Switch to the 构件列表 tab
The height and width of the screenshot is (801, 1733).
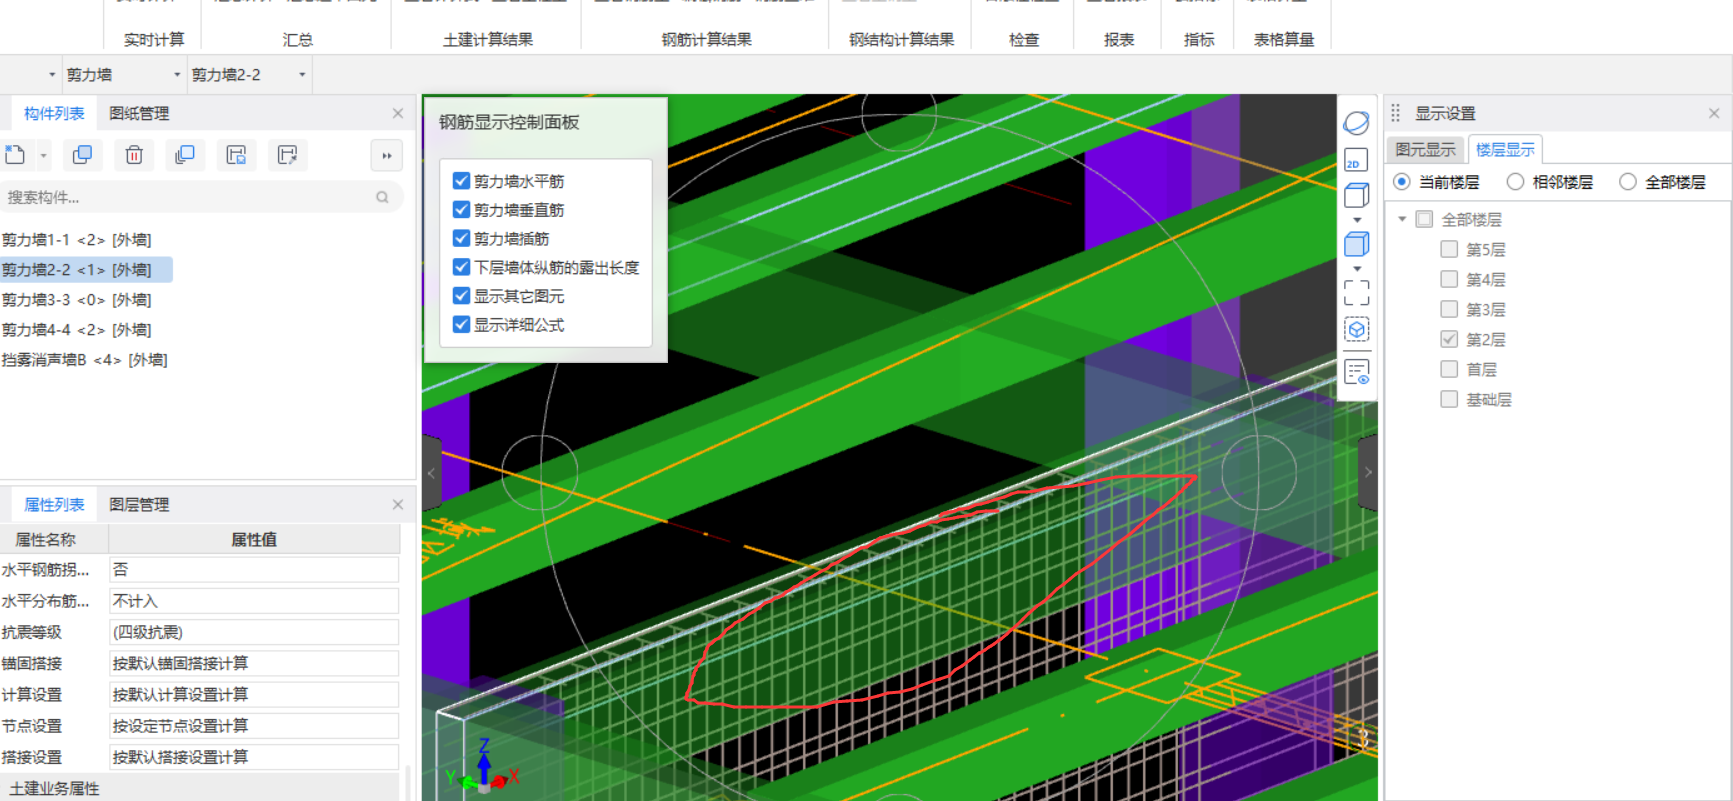pyautogui.click(x=54, y=113)
